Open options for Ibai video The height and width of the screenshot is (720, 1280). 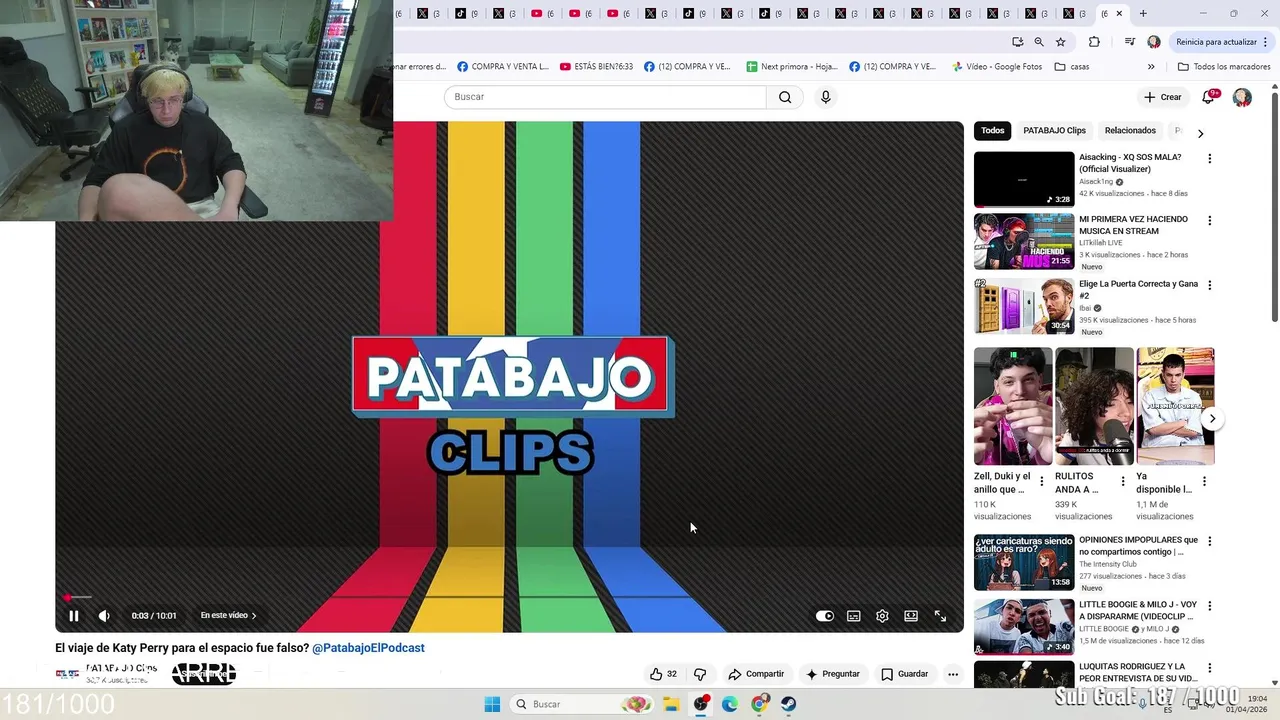click(1209, 285)
